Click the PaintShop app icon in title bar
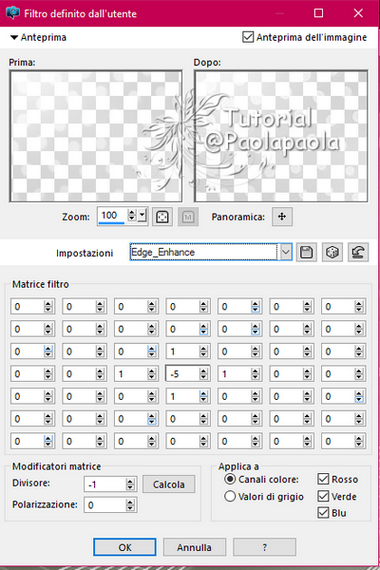 [12, 13]
